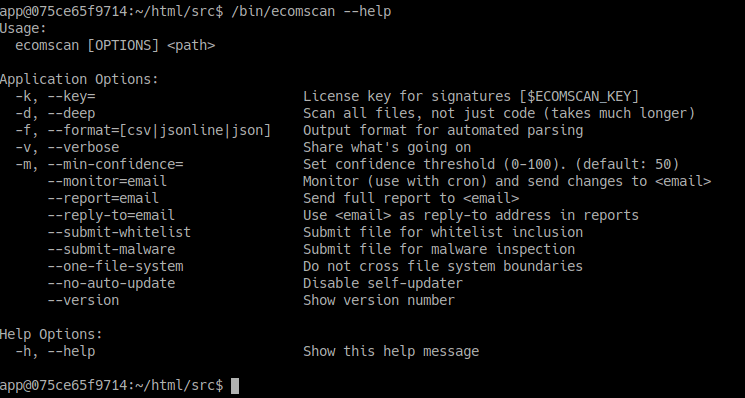Click the --submit-malware option

pyautogui.click(x=111, y=250)
